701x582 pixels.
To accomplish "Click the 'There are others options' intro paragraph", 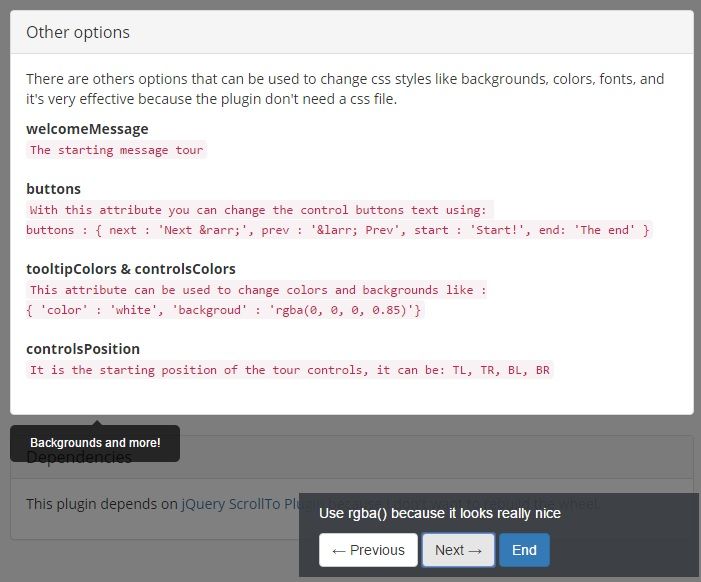I will (x=345, y=89).
